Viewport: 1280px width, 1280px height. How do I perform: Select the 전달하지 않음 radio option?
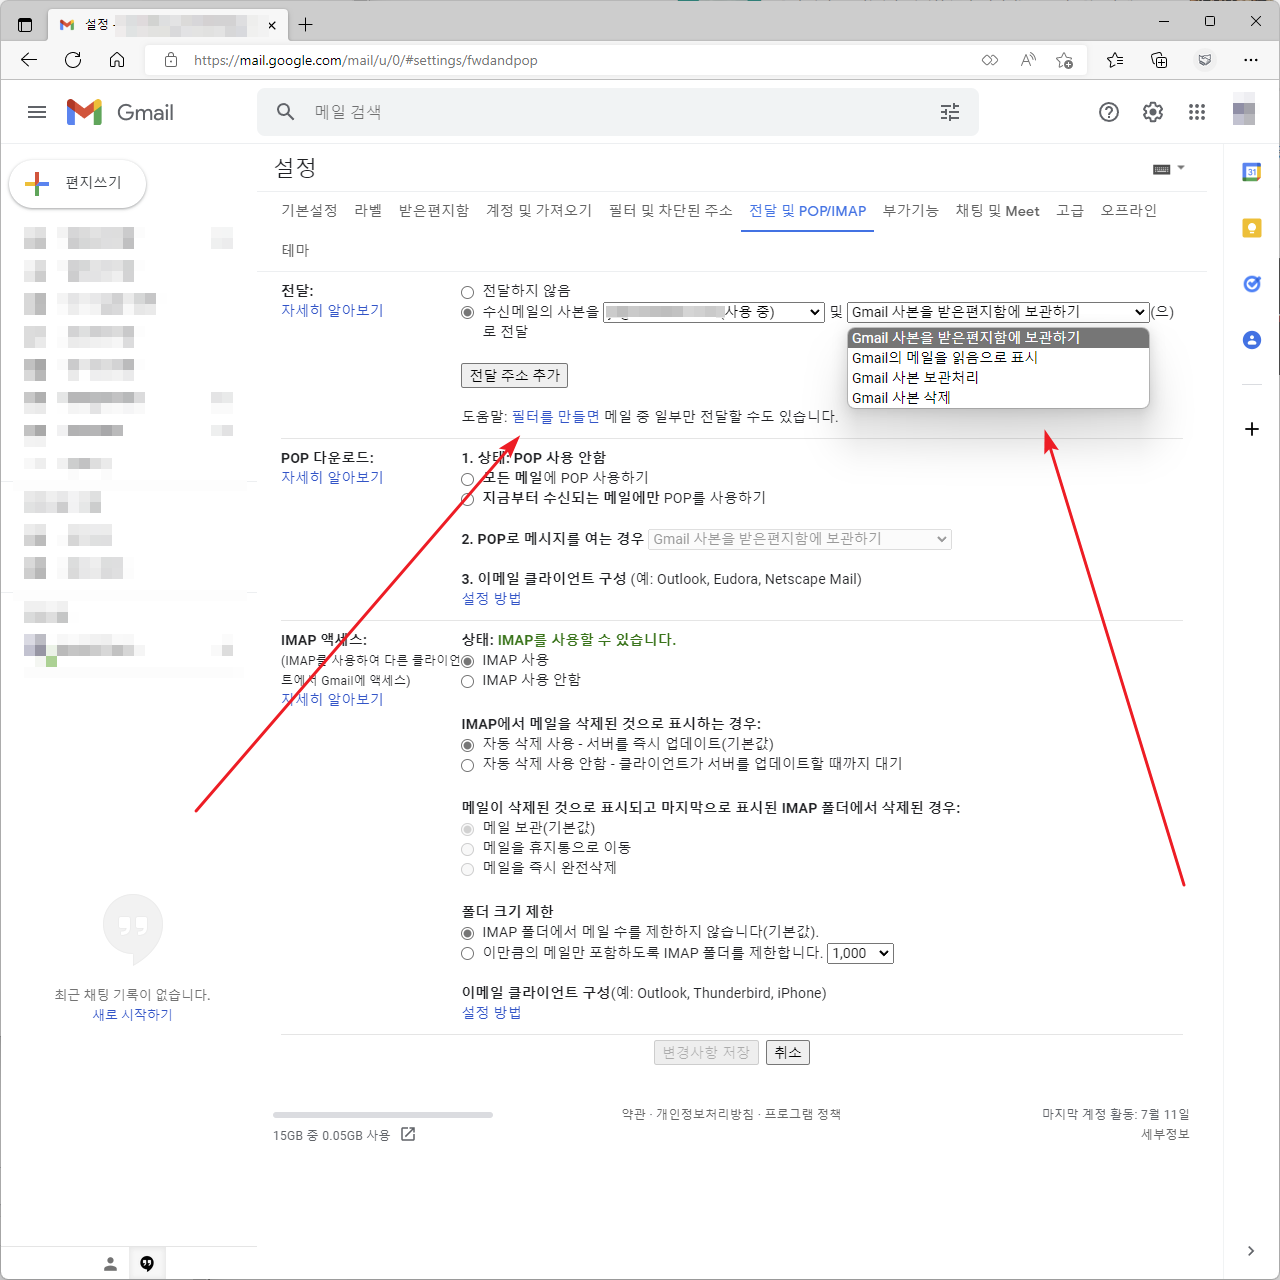coord(467,292)
